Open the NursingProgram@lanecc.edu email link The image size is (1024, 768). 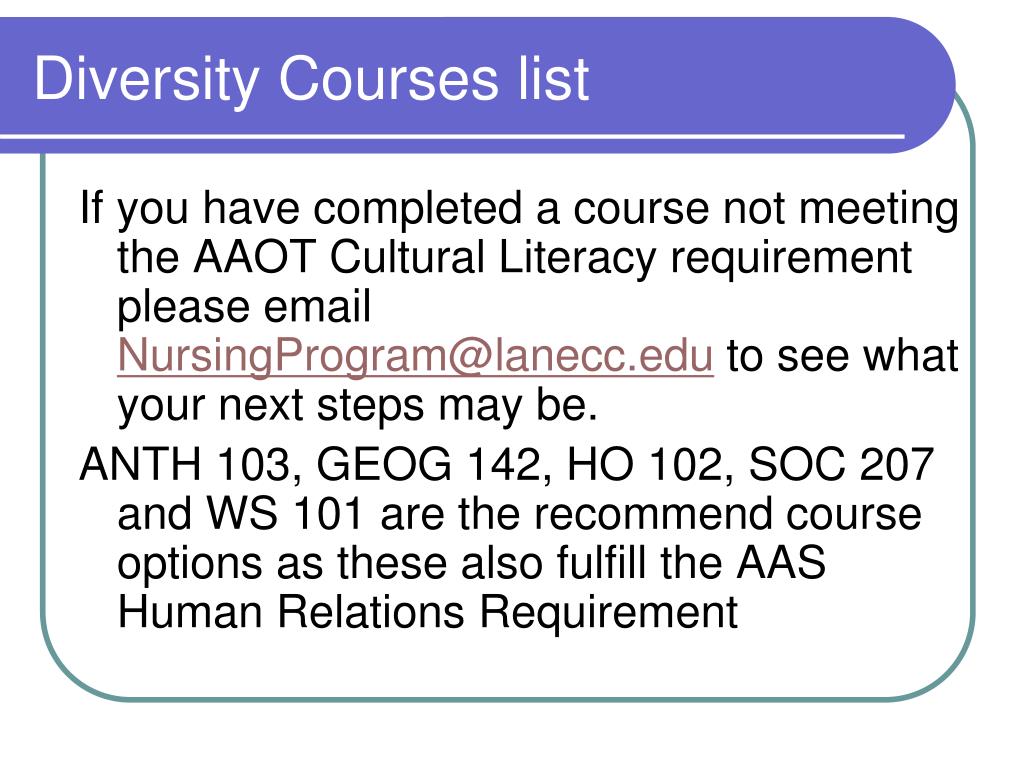[x=415, y=357]
